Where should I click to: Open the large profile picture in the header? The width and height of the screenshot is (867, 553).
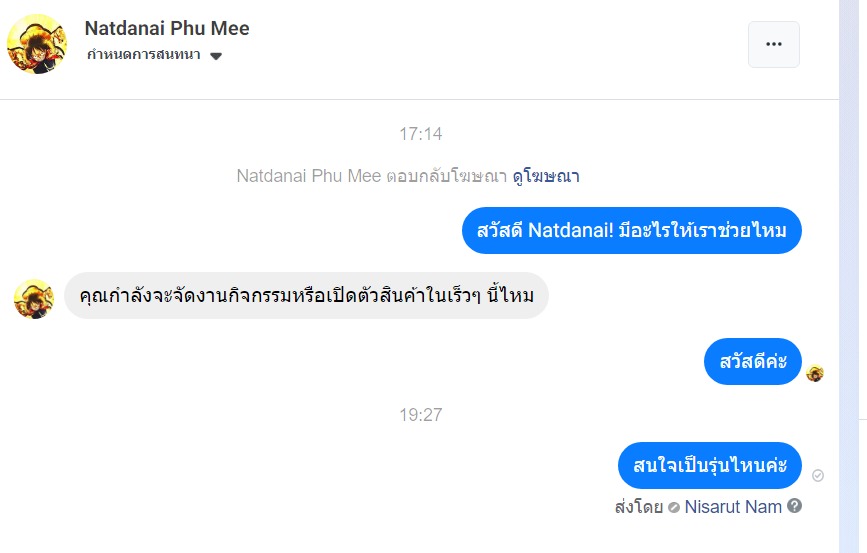(x=37, y=44)
